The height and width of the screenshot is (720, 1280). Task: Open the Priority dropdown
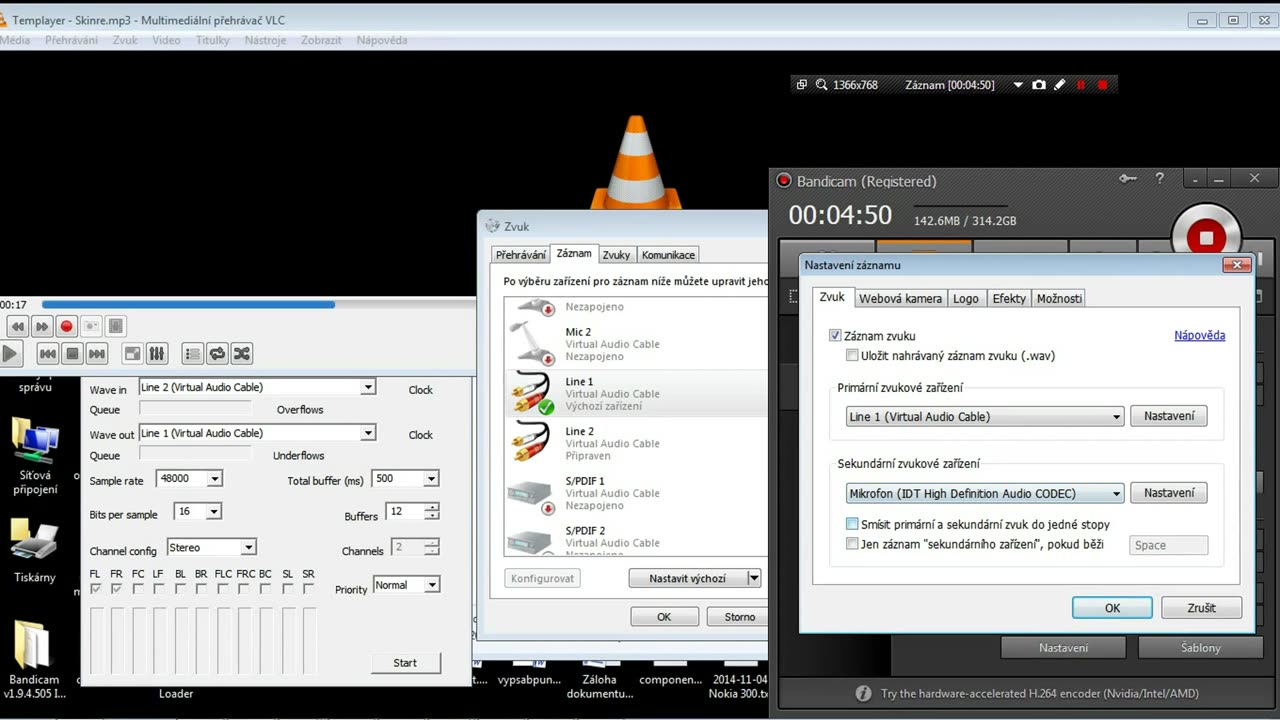432,585
